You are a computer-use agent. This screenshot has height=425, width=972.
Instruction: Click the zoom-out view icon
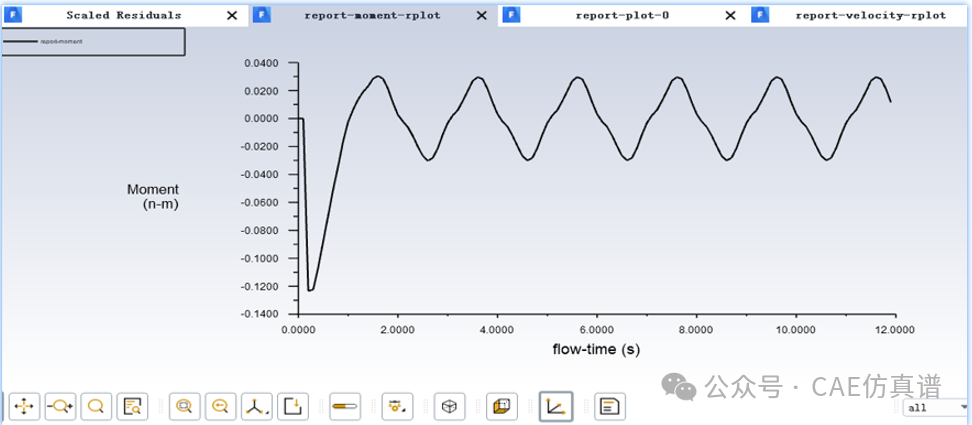tap(220, 406)
